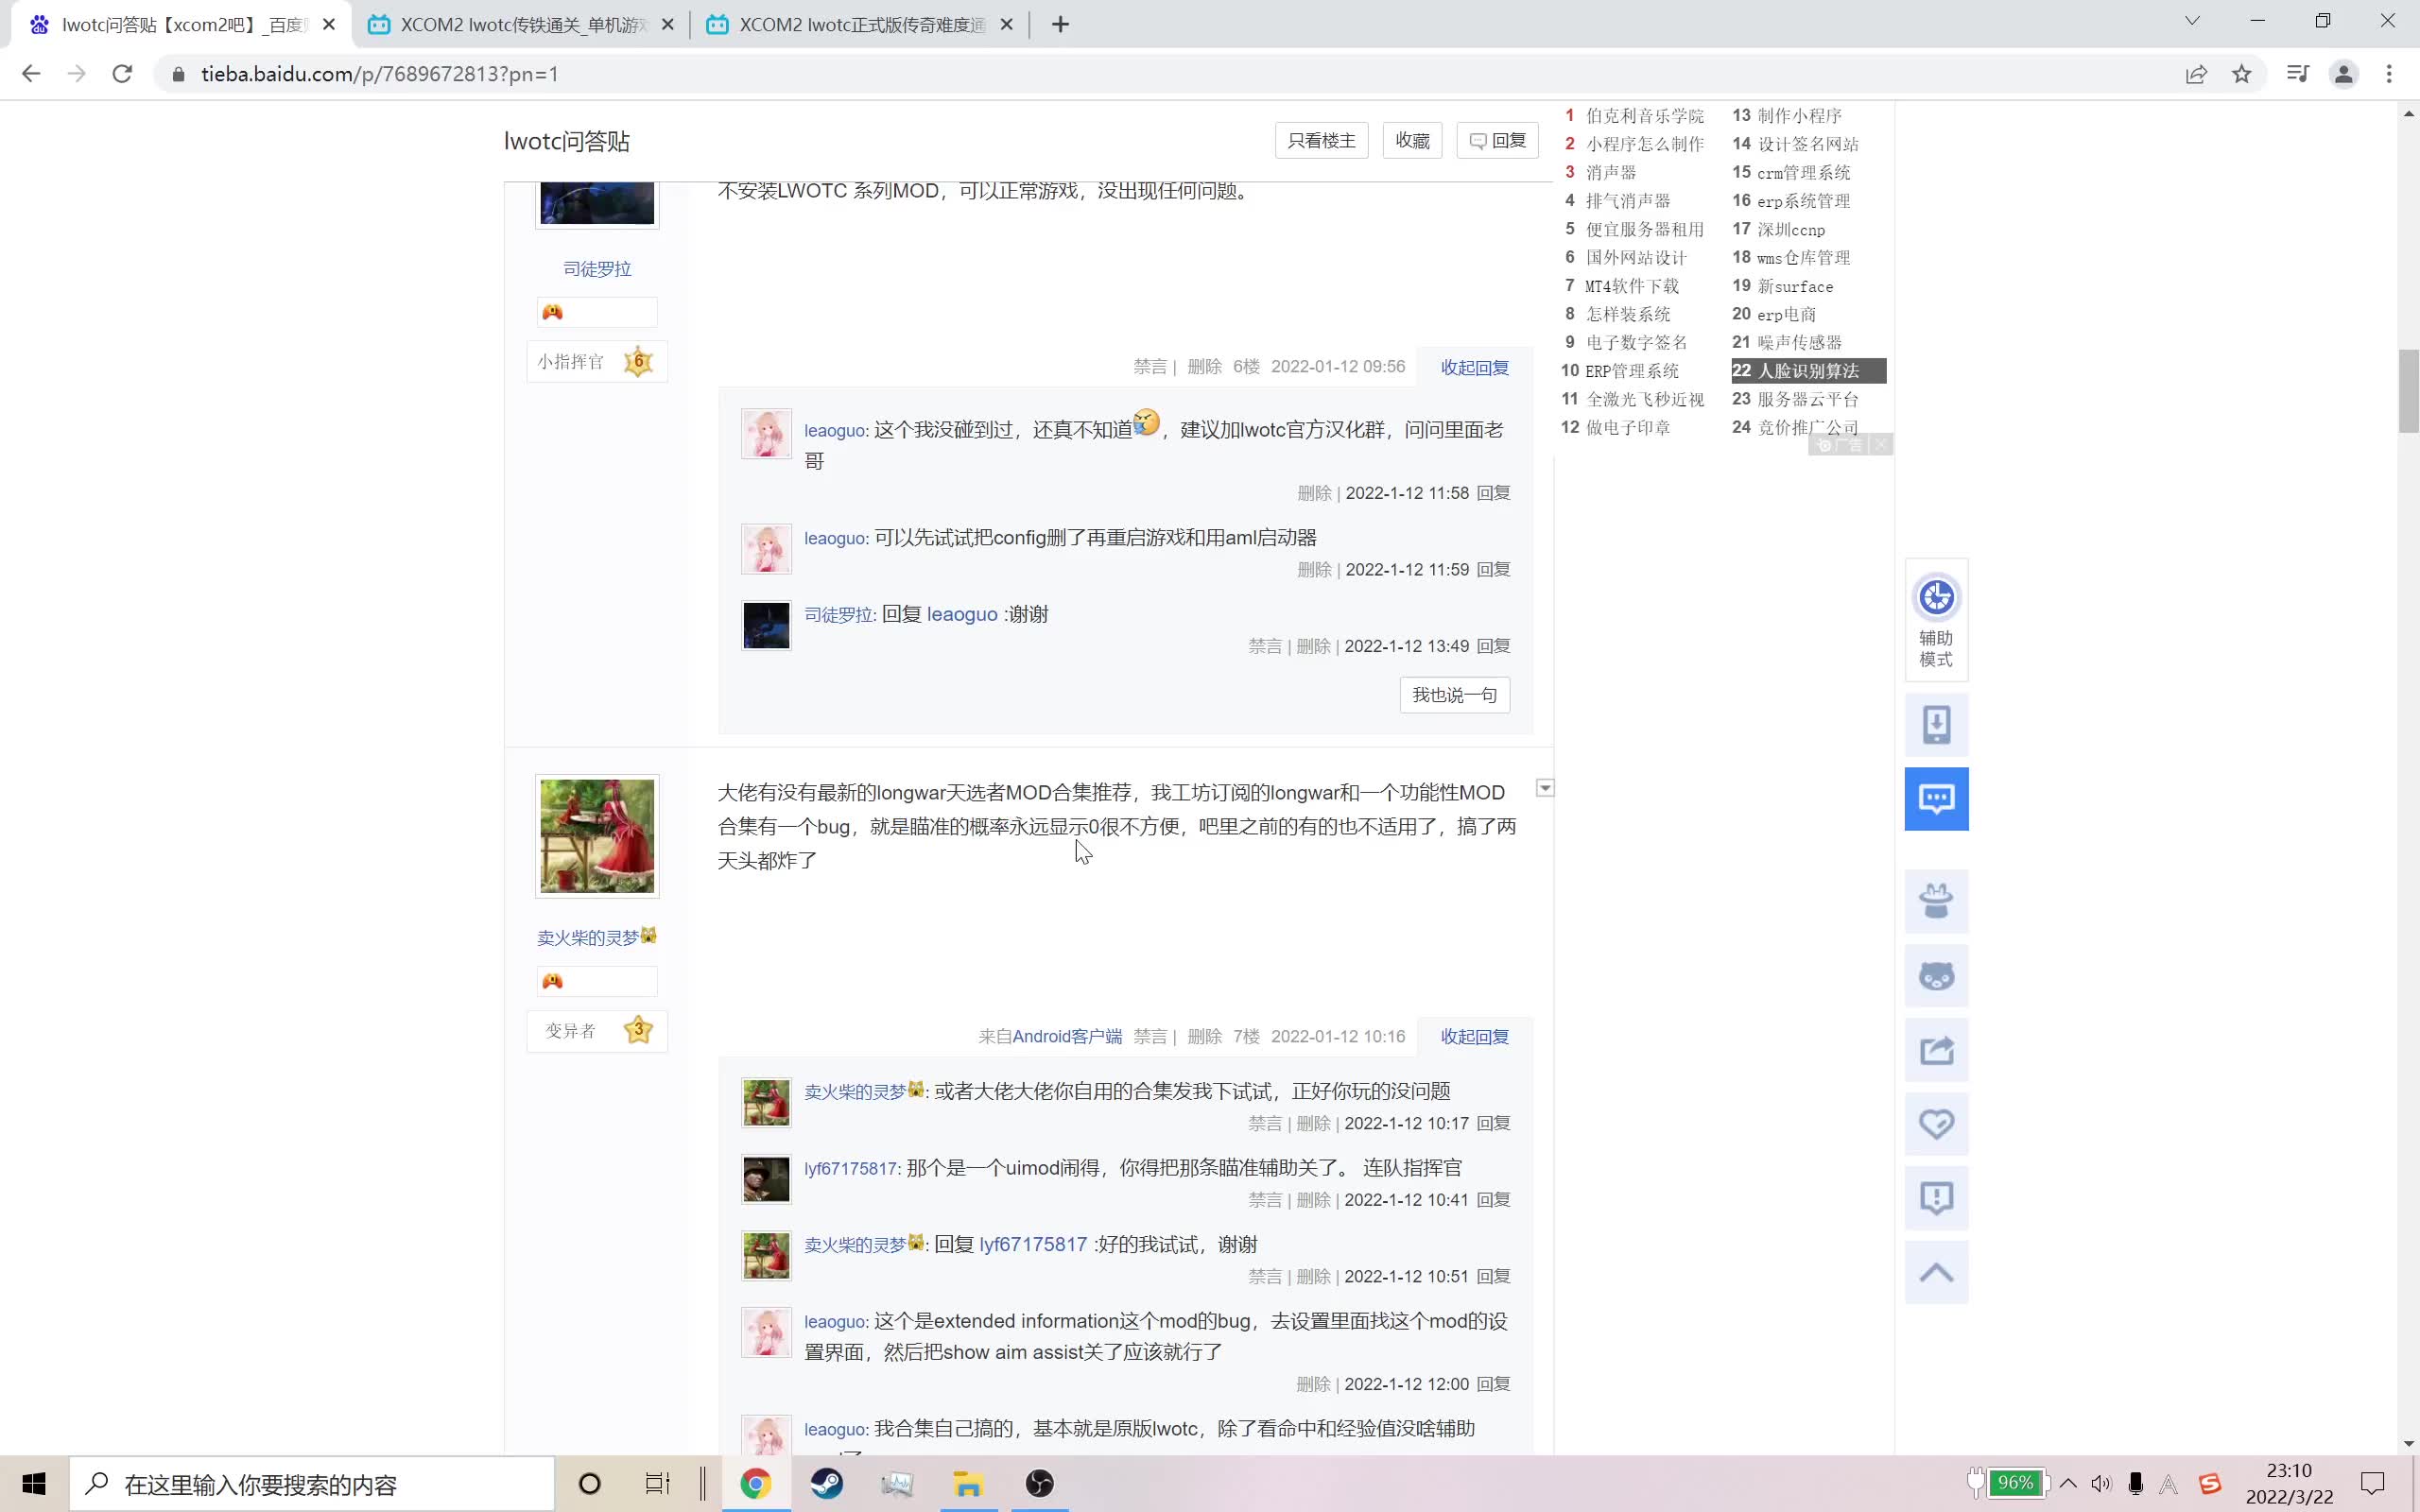Show hidden system tray icons chevron
Viewport: 2420px width, 1512px height.
point(2068,1484)
